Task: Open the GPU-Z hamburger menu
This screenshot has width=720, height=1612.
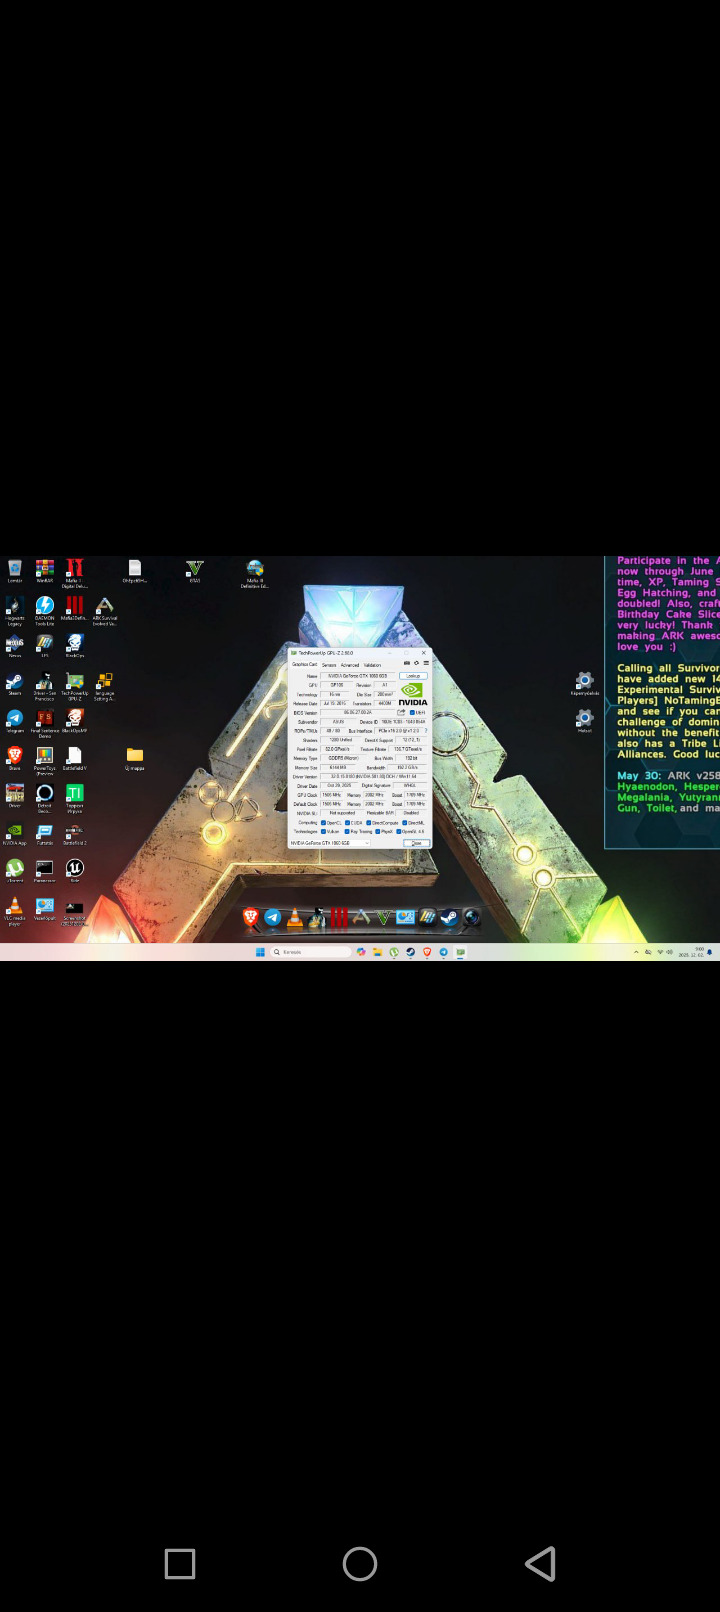Action: click(426, 663)
